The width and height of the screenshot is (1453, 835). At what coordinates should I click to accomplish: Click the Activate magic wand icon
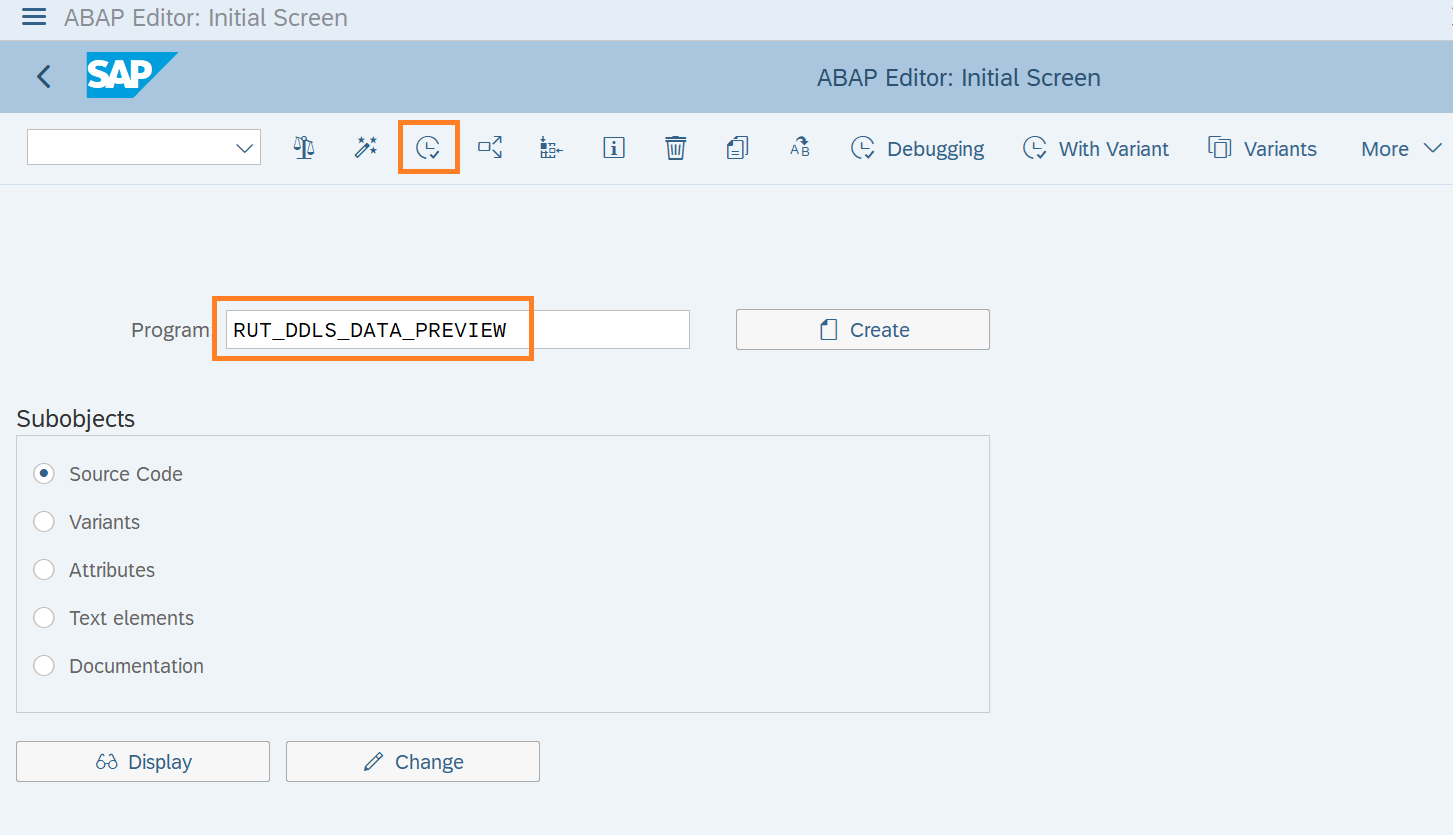[366, 148]
